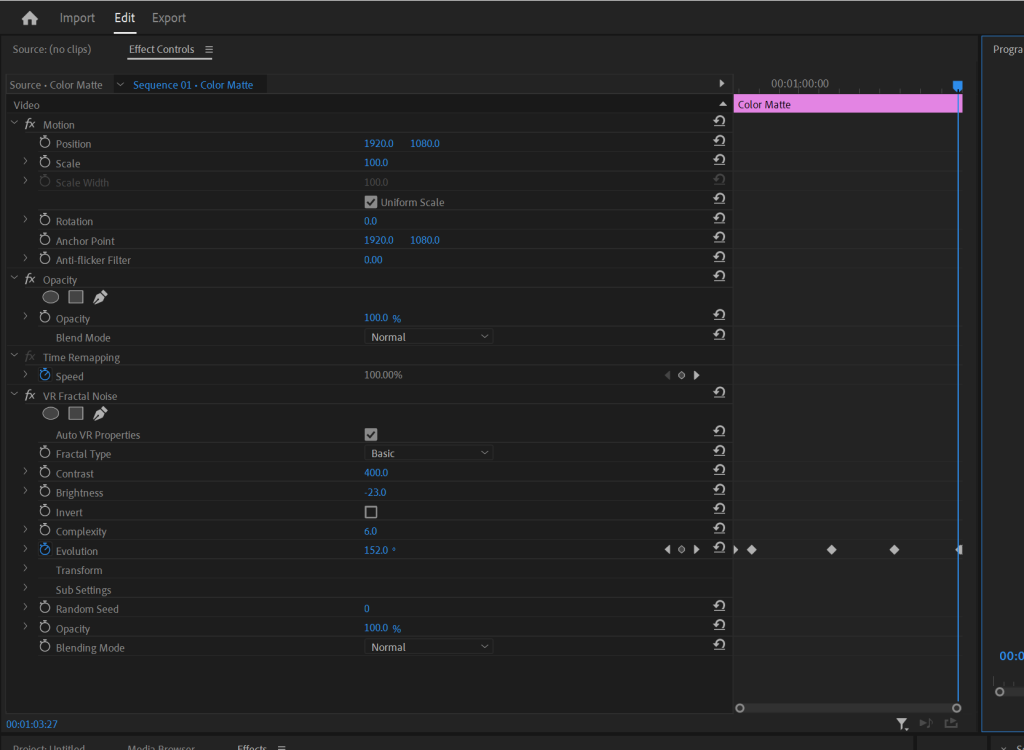Enable the Invert checkbox
Screen dimensions: 1024x750
pyautogui.click(x=371, y=512)
